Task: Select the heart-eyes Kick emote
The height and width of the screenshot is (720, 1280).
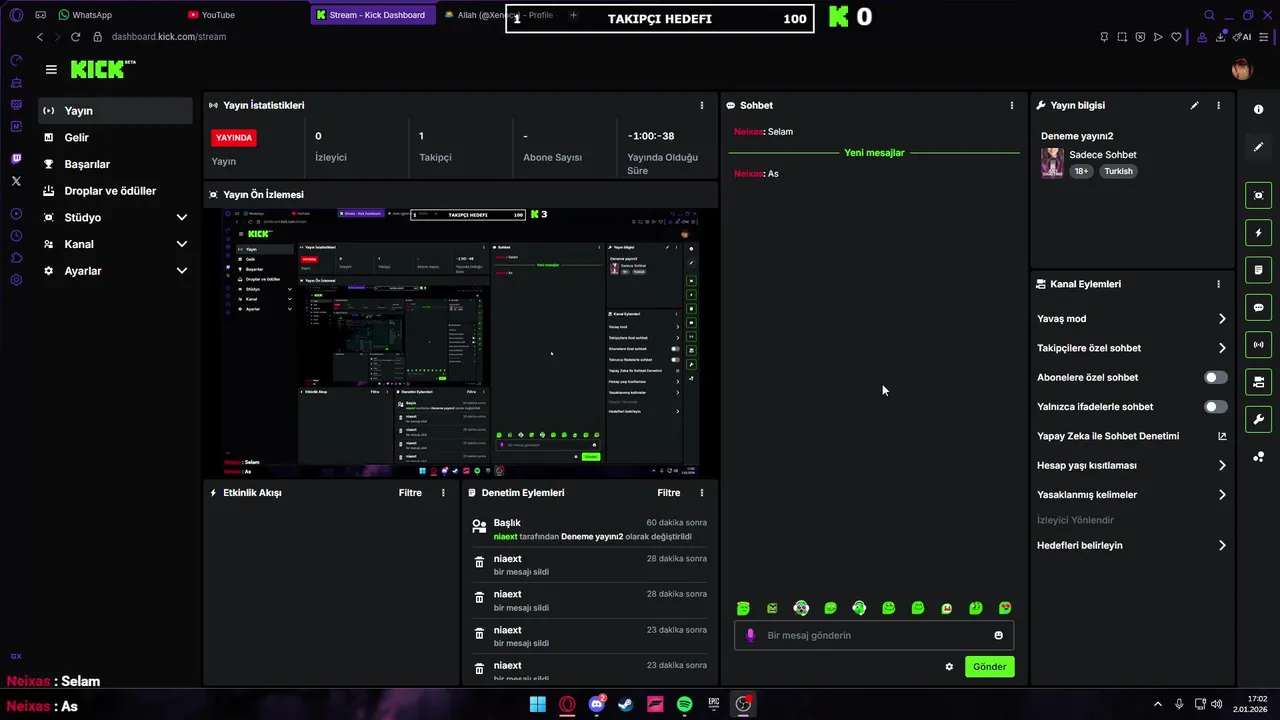Action: click(1005, 608)
